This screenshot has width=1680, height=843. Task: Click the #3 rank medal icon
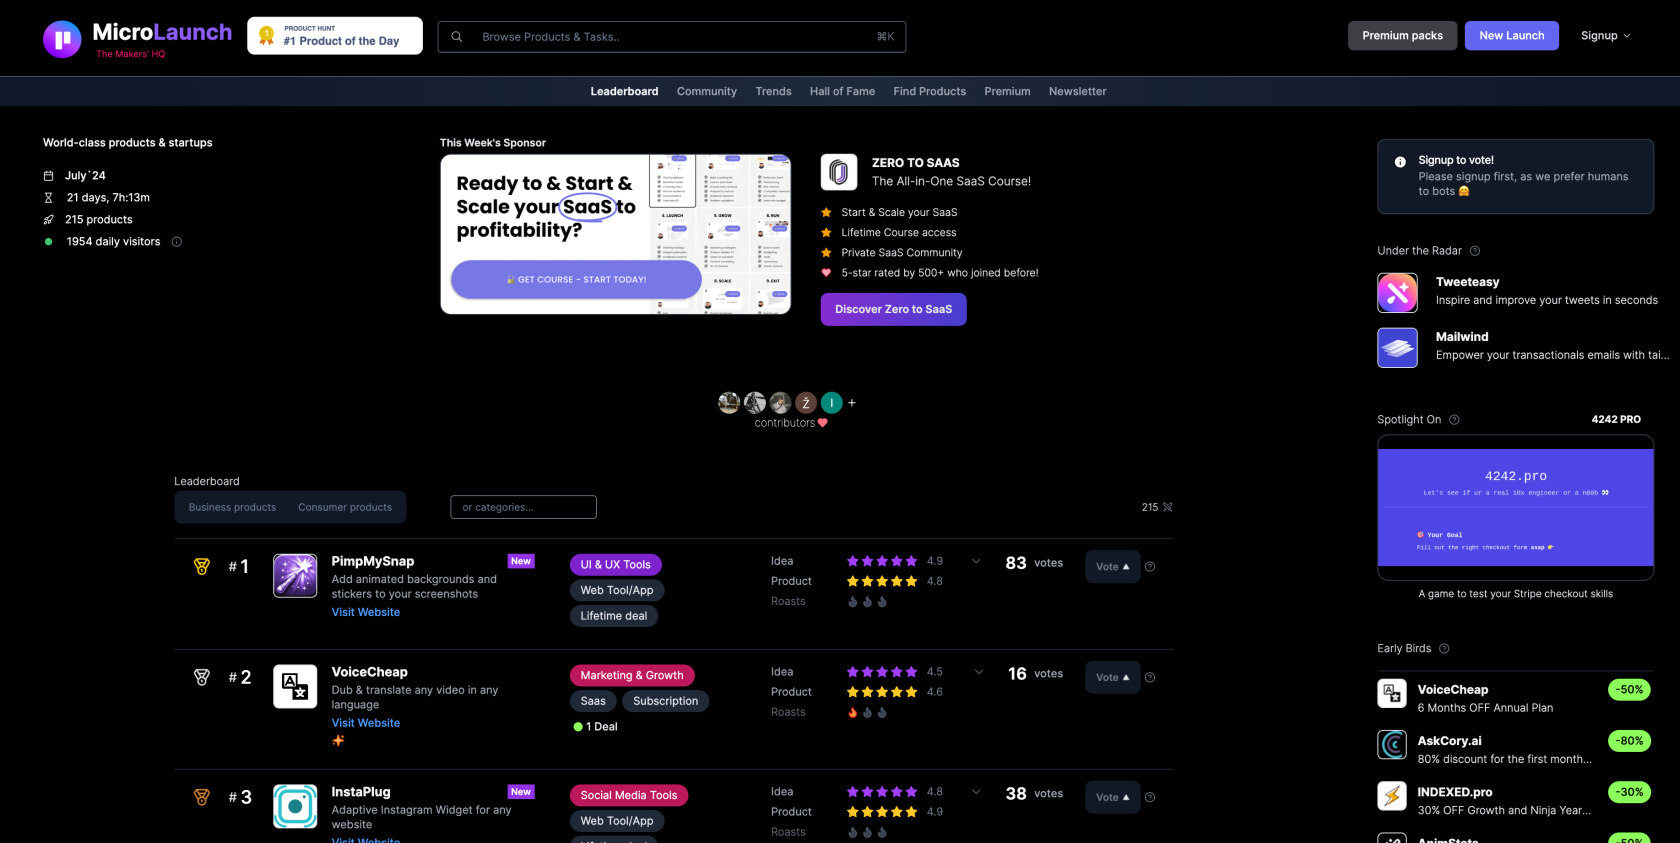pos(202,797)
